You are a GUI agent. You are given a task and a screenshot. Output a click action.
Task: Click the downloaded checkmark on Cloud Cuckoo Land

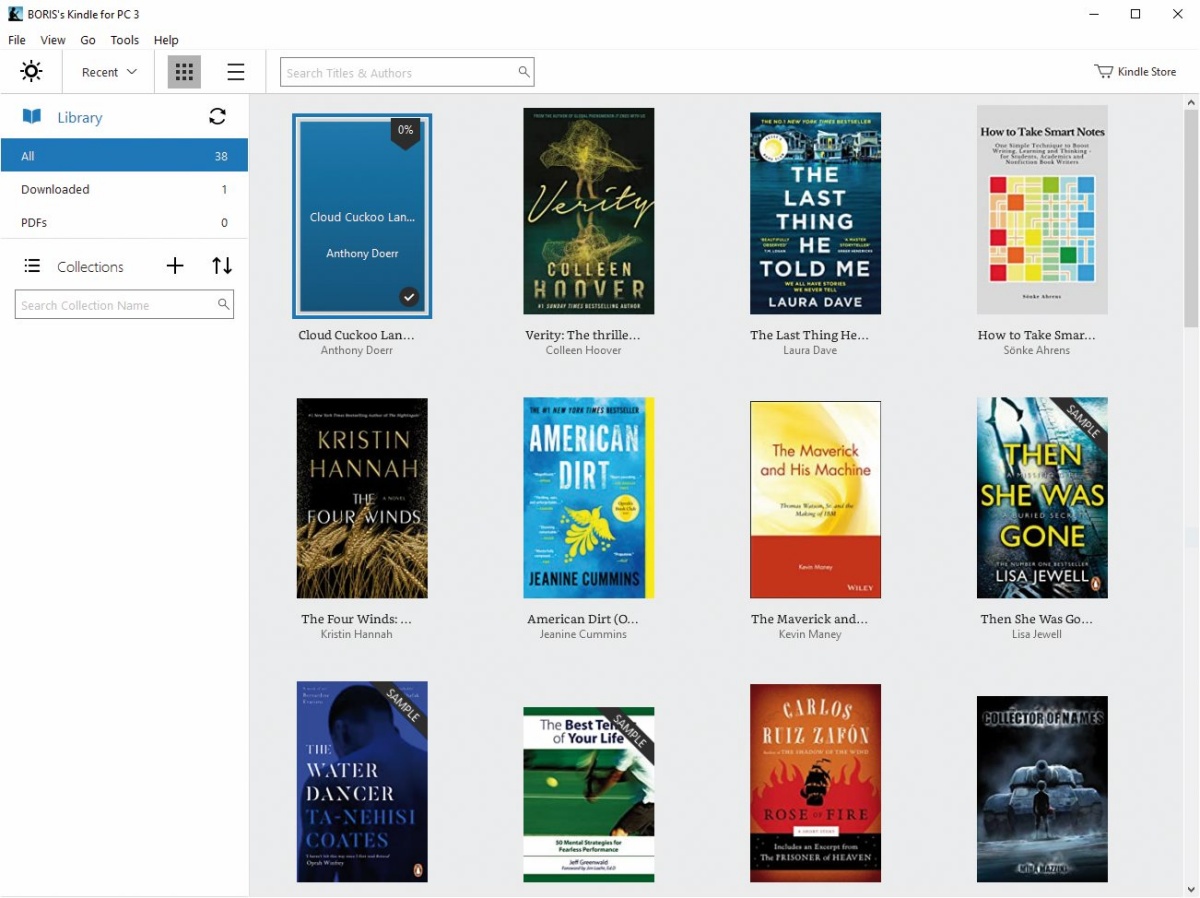pyautogui.click(x=409, y=297)
